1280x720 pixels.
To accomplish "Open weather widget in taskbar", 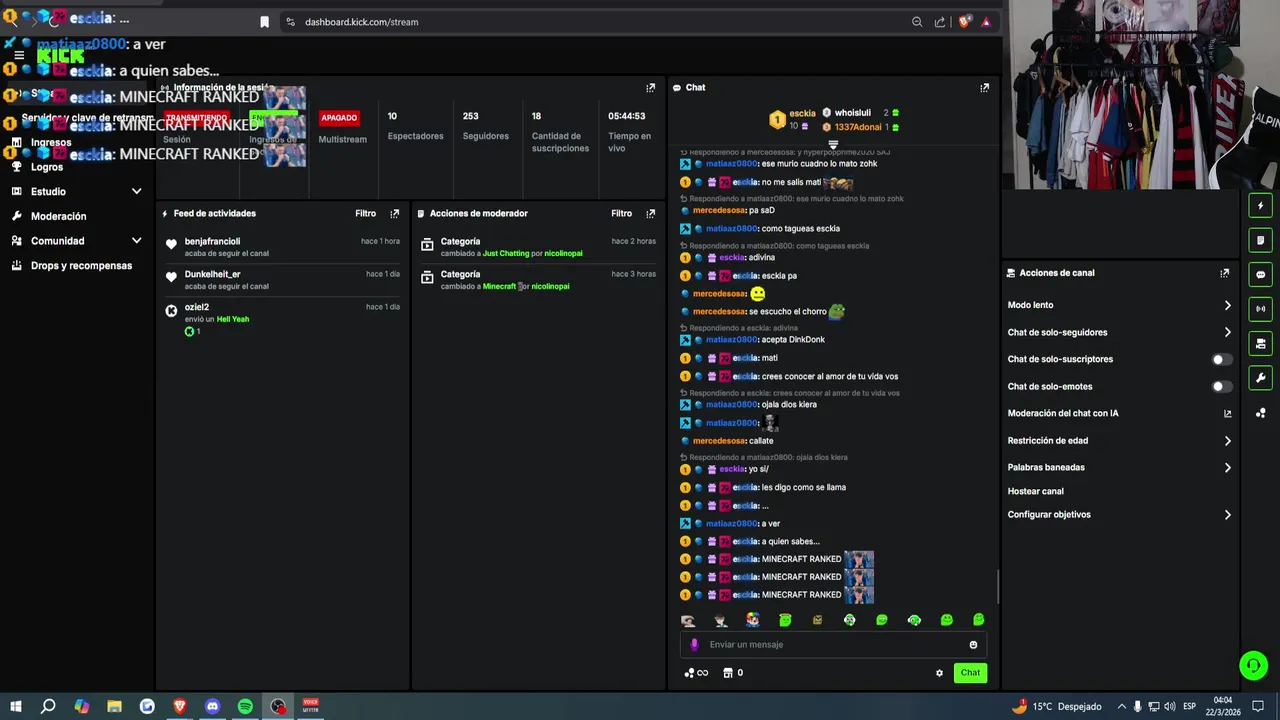I will 1057,706.
